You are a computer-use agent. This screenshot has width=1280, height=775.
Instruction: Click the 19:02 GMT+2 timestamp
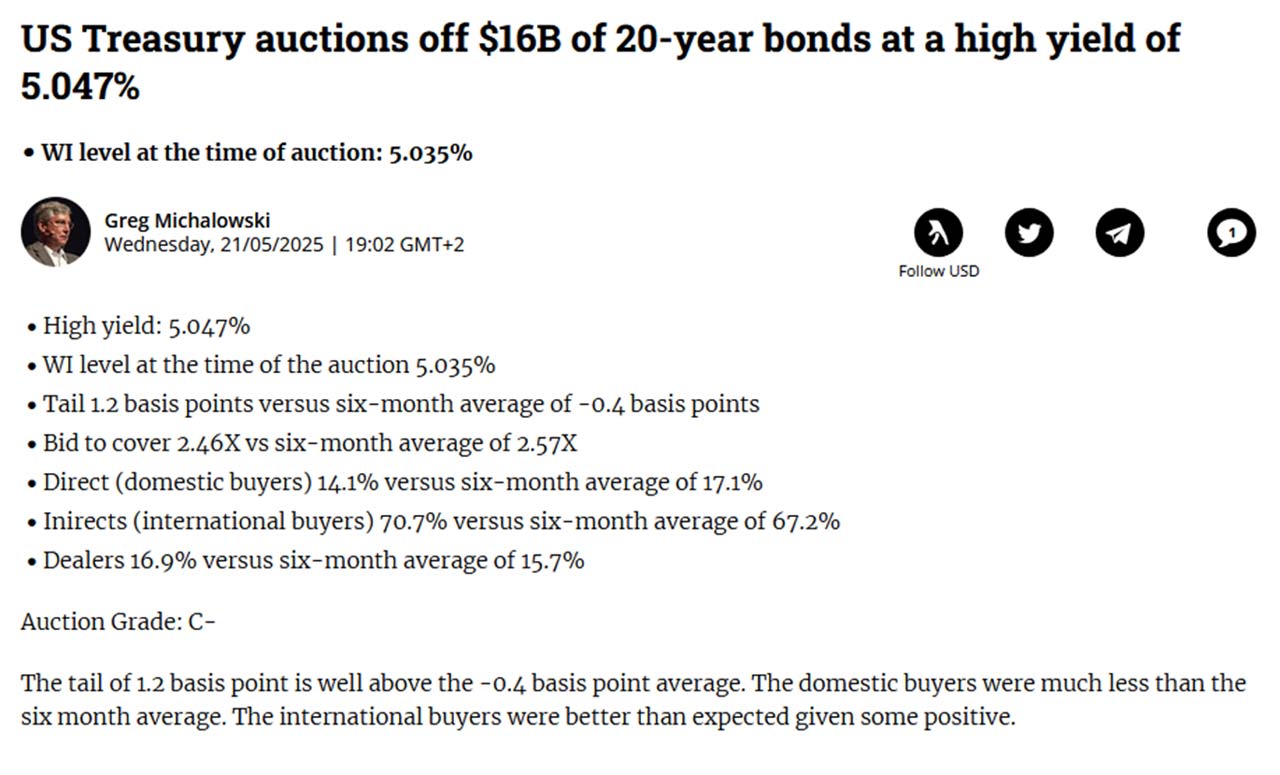pos(404,244)
